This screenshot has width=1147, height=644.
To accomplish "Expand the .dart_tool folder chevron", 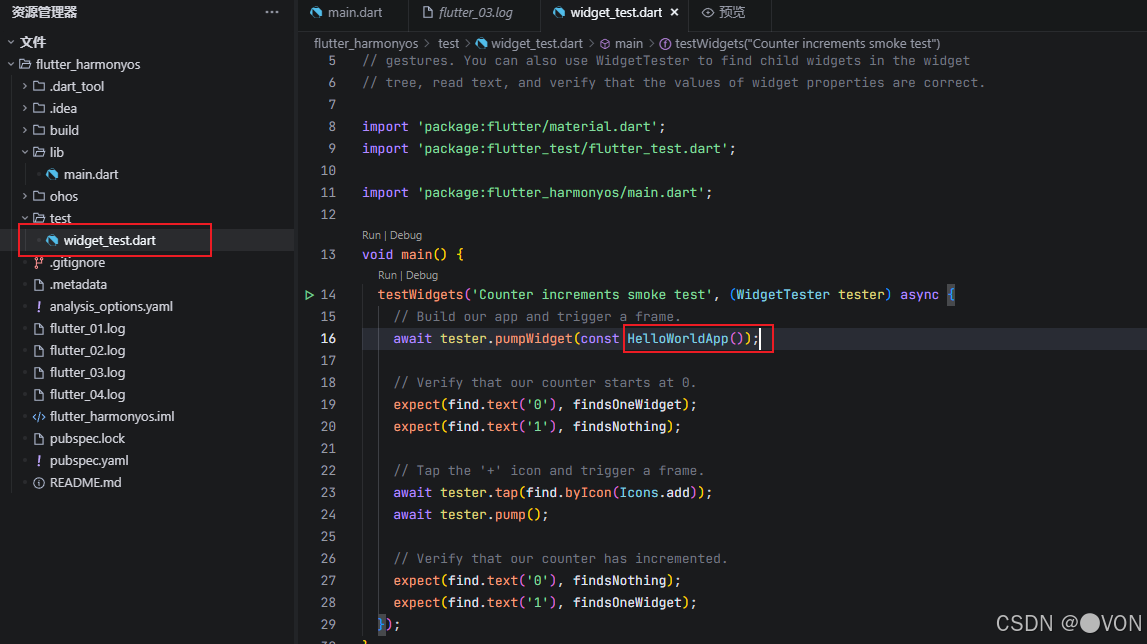I will click(25, 86).
